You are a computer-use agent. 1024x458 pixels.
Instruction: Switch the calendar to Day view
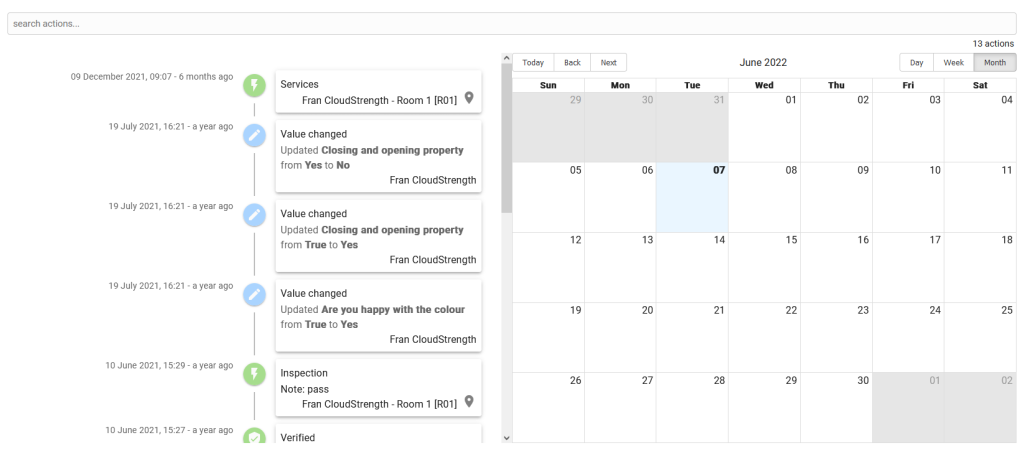[917, 63]
